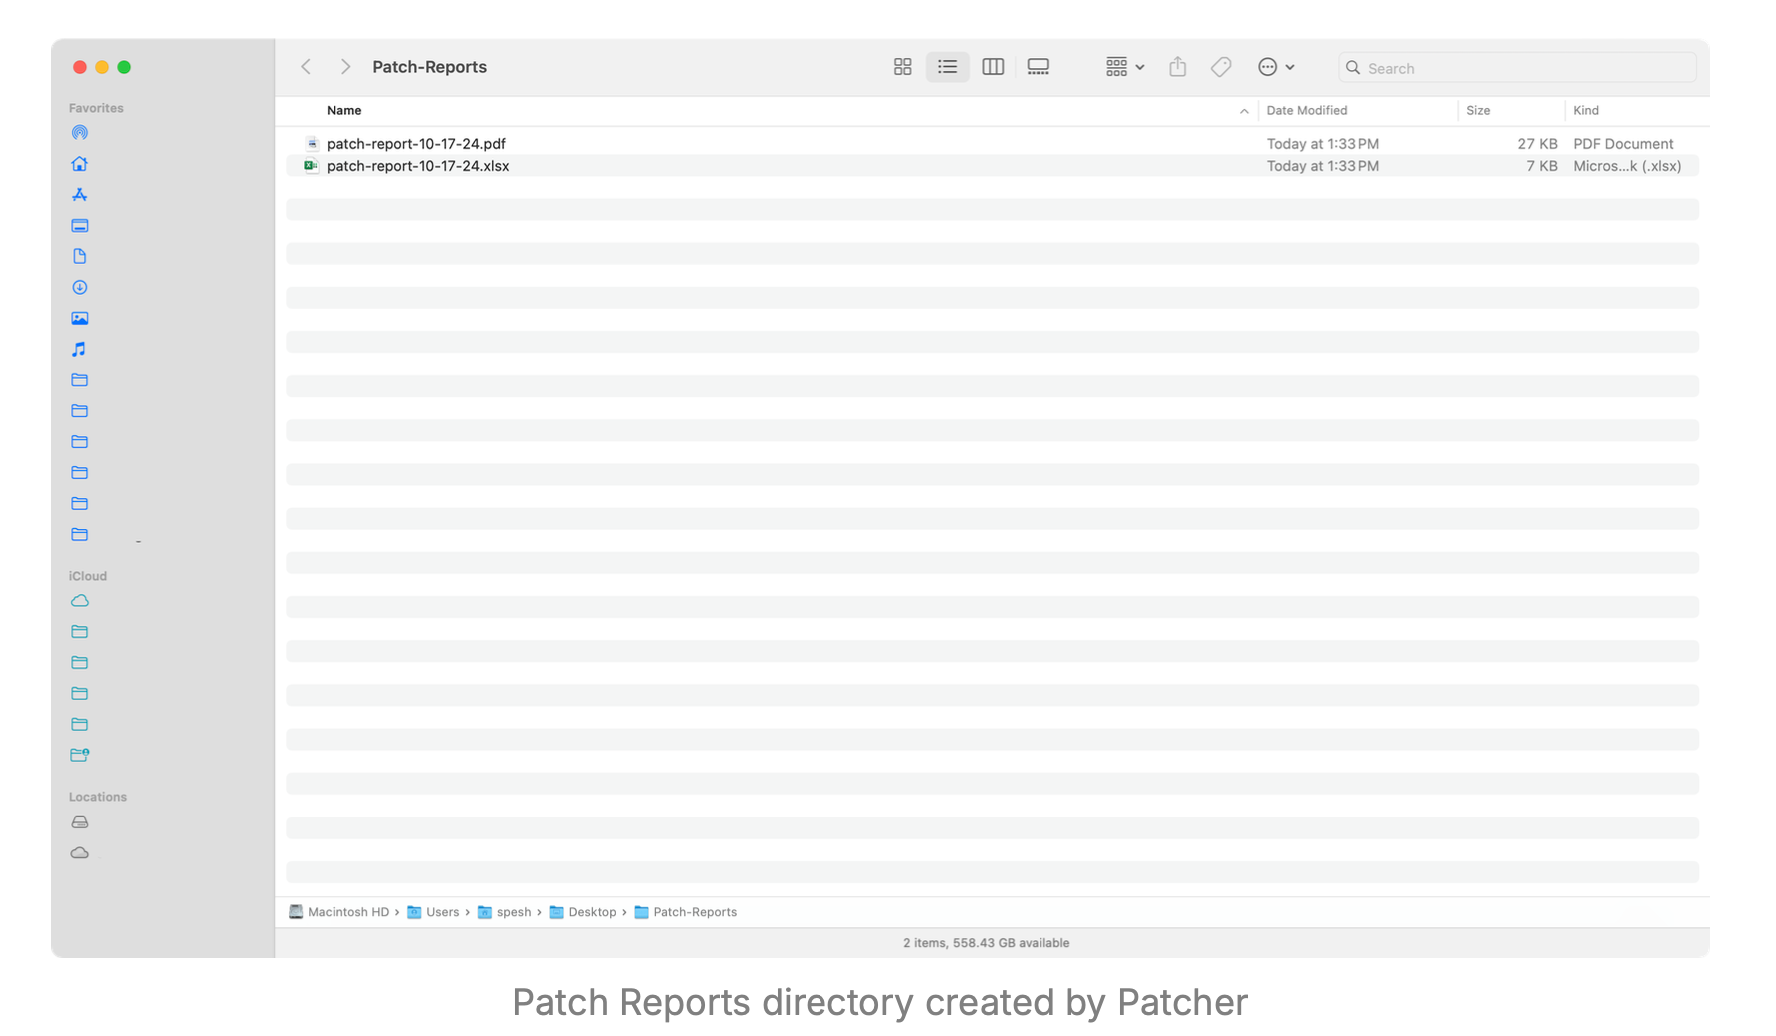Click Patch-Reports in the path bar
The image size is (1776, 1036).
click(686, 912)
